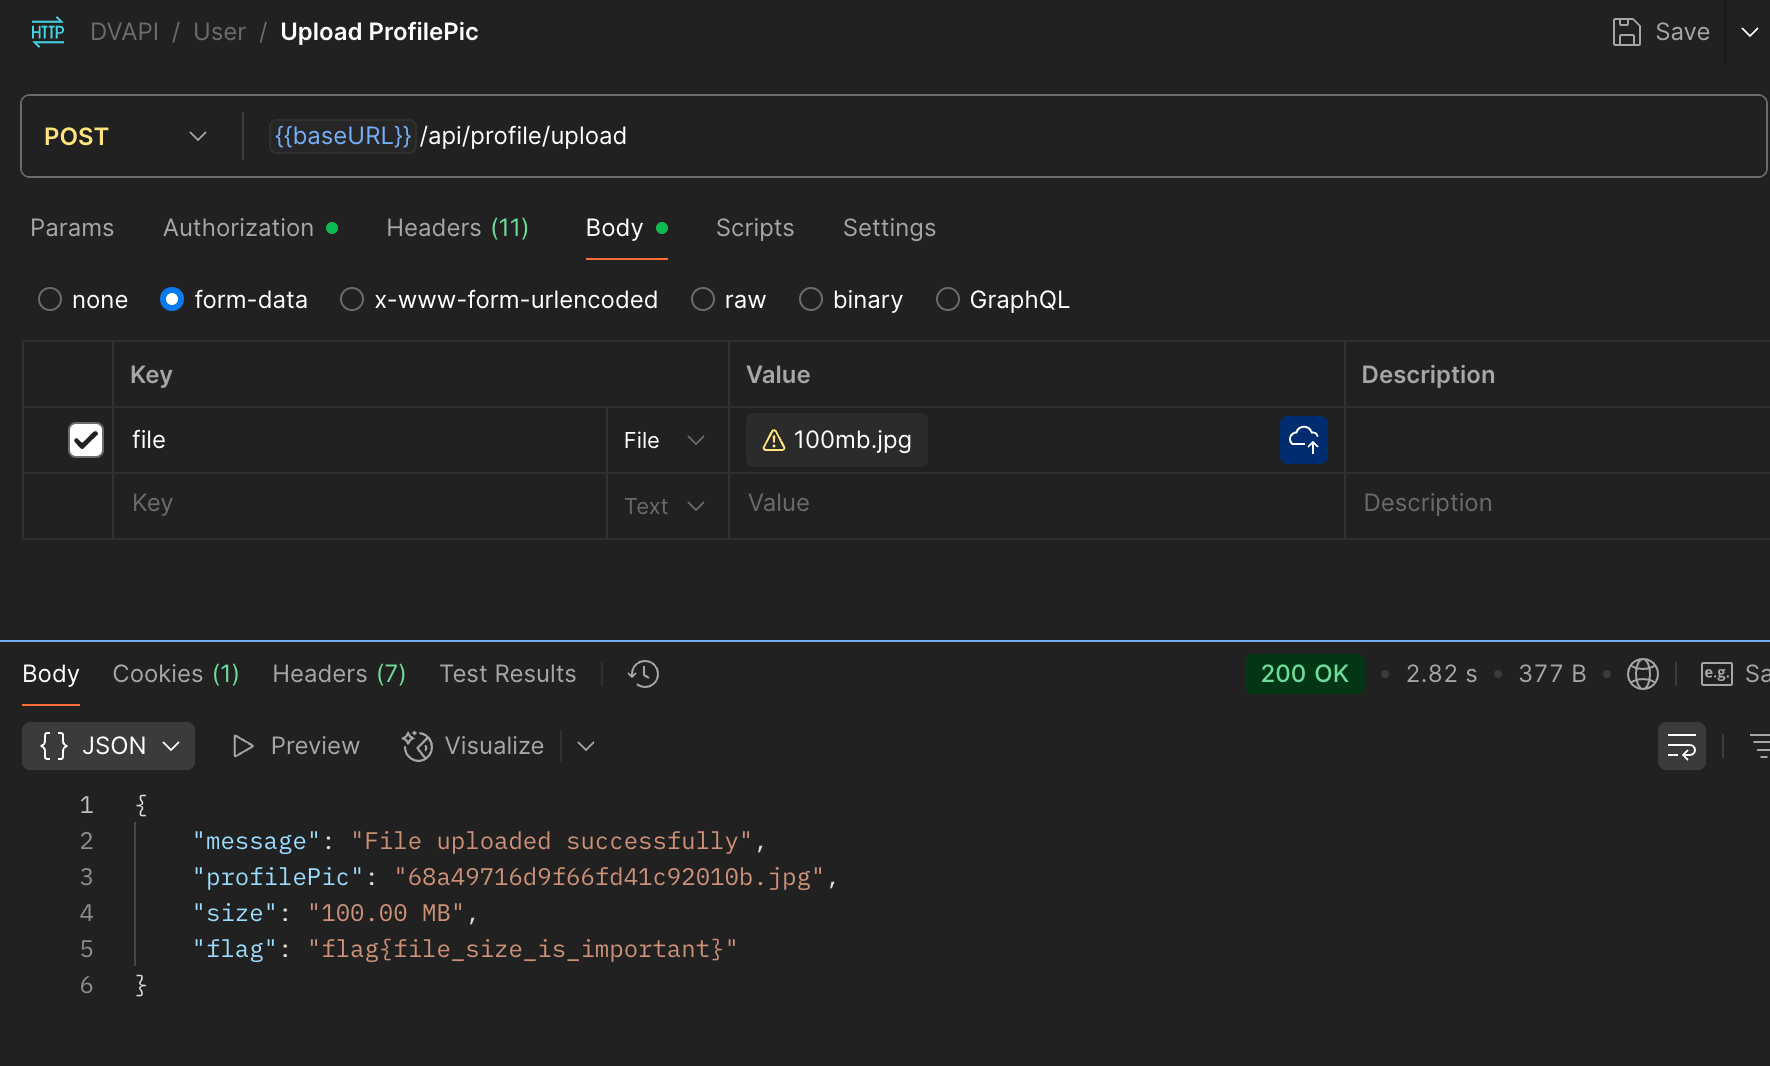Click the file key cell

(360, 440)
